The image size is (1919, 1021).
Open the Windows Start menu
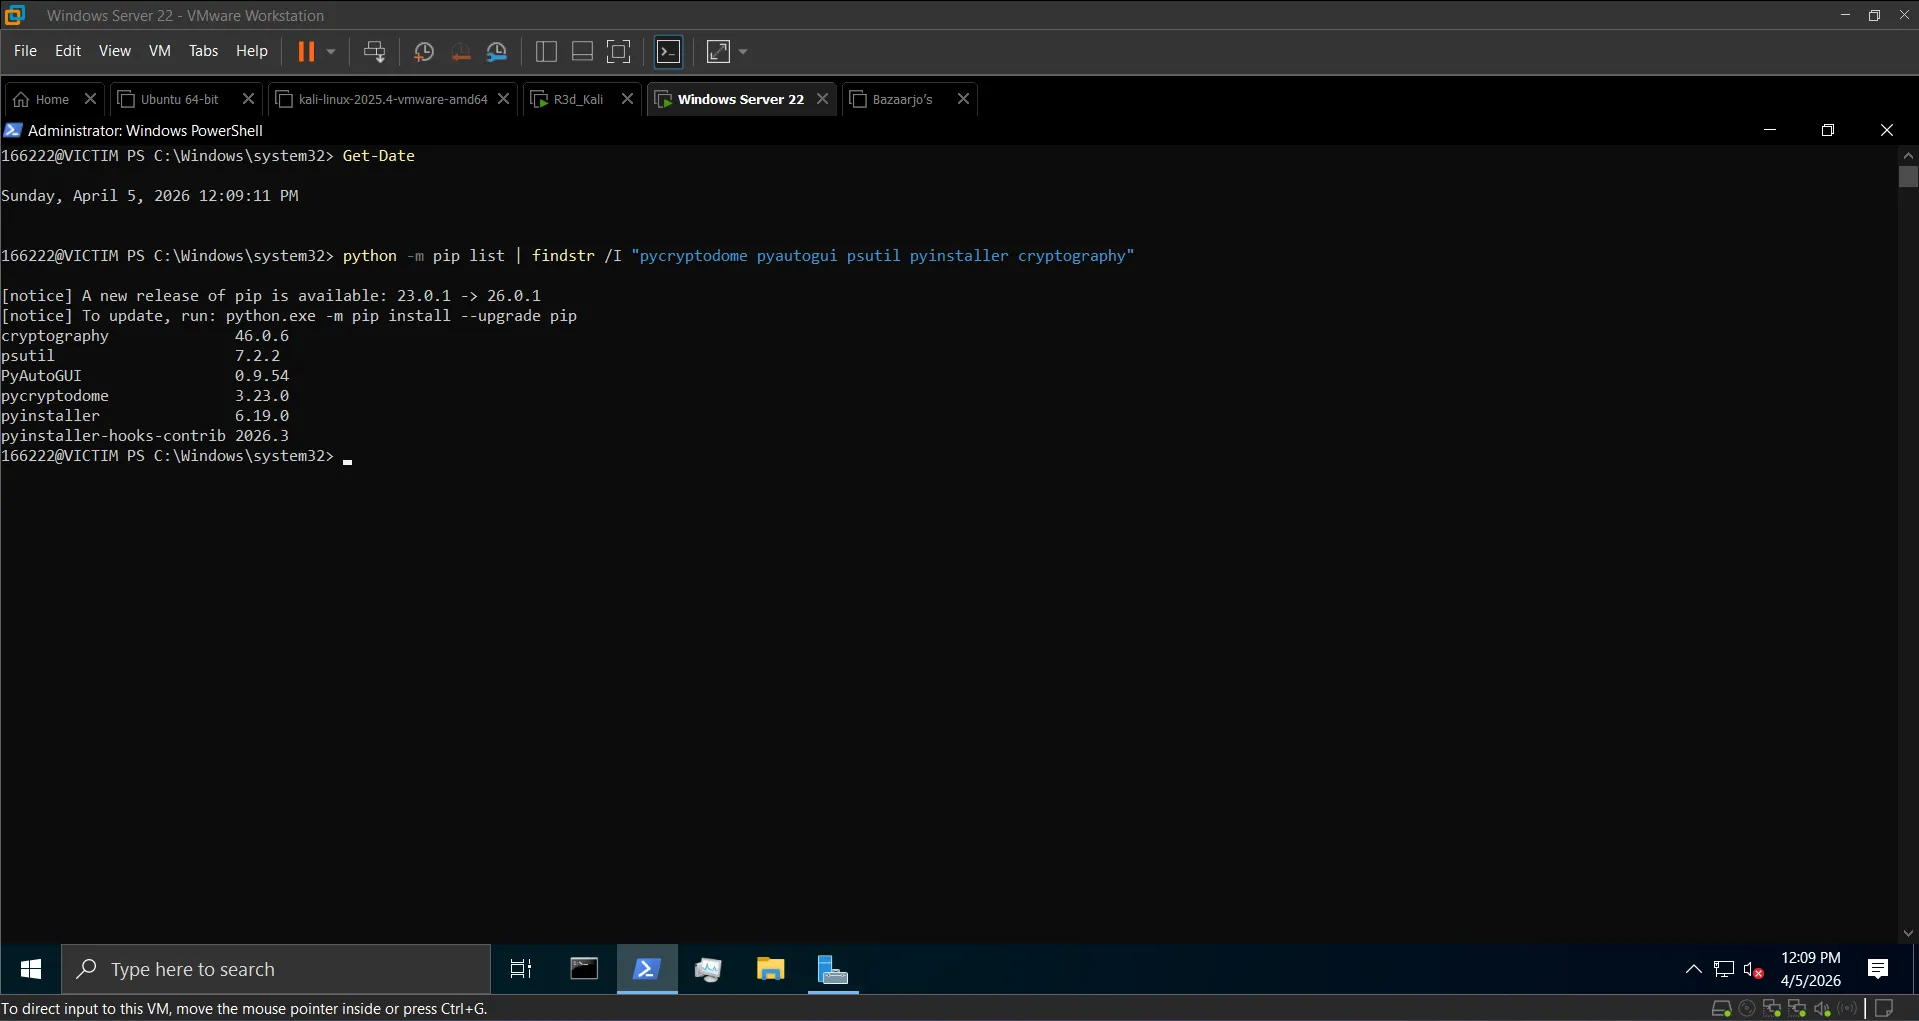pos(30,969)
